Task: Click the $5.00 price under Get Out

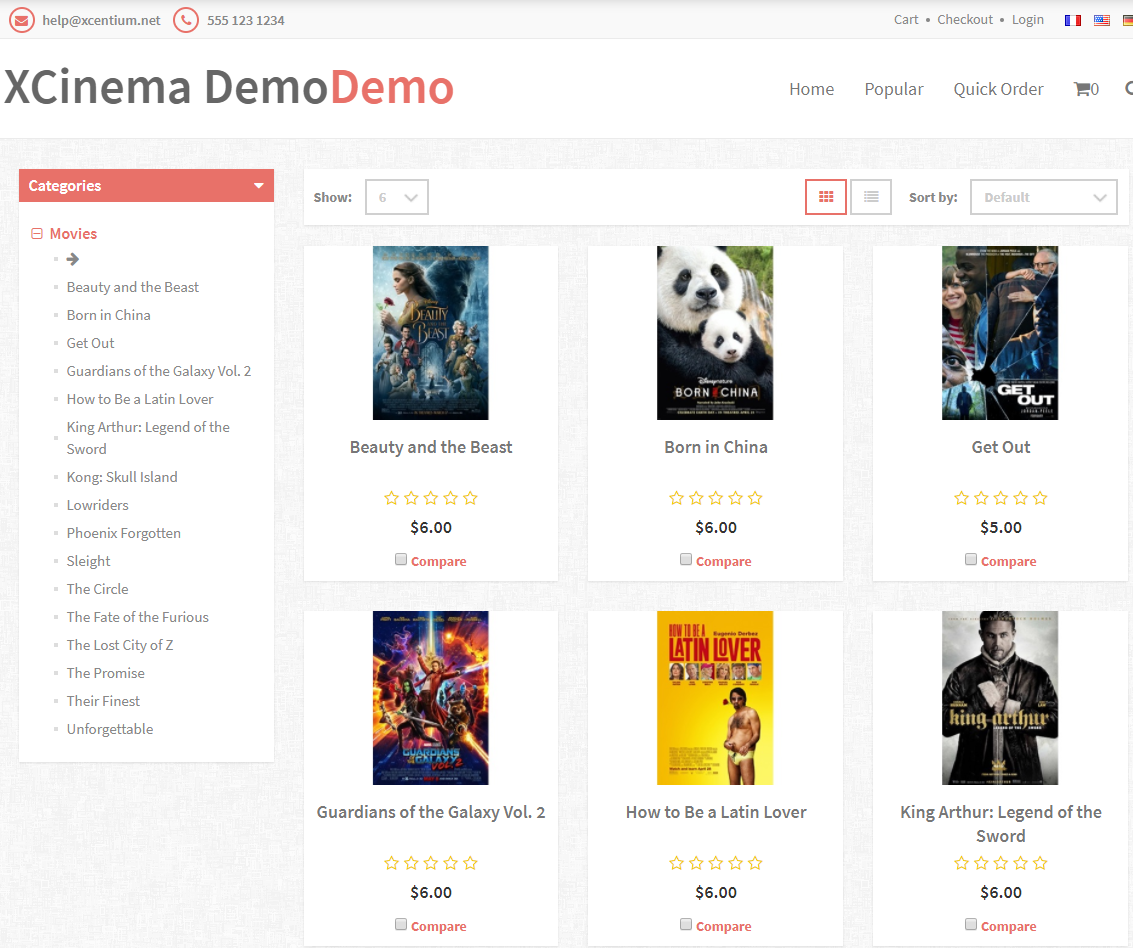Action: coord(1001,527)
